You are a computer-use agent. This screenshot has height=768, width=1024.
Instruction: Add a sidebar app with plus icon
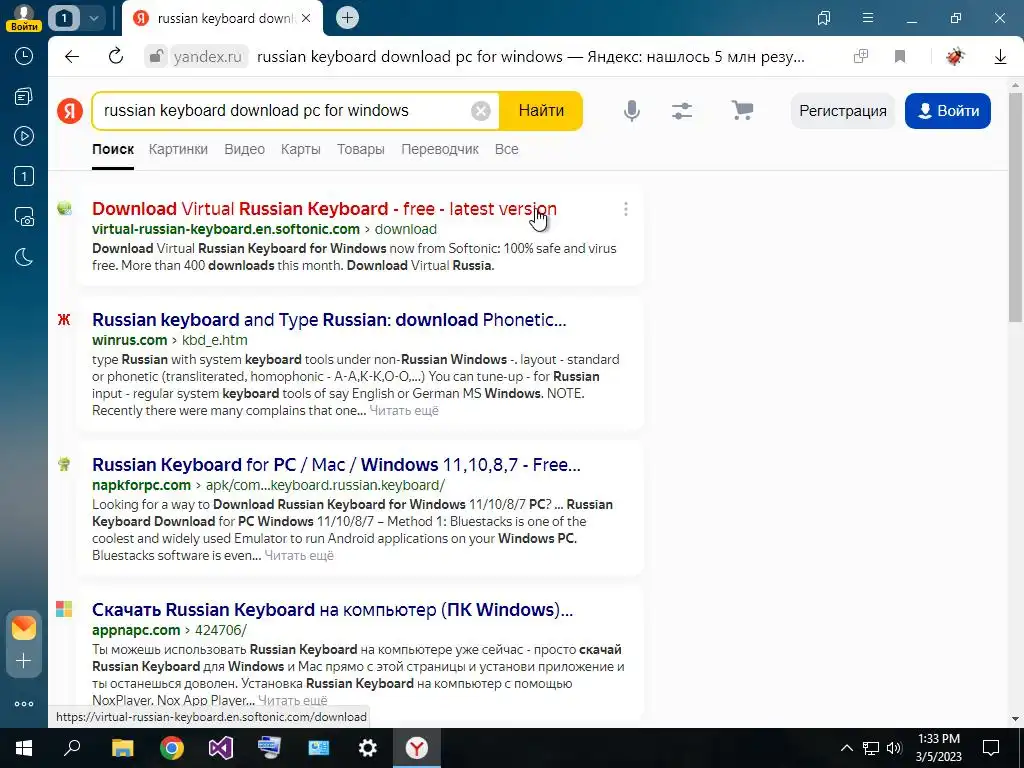click(24, 661)
